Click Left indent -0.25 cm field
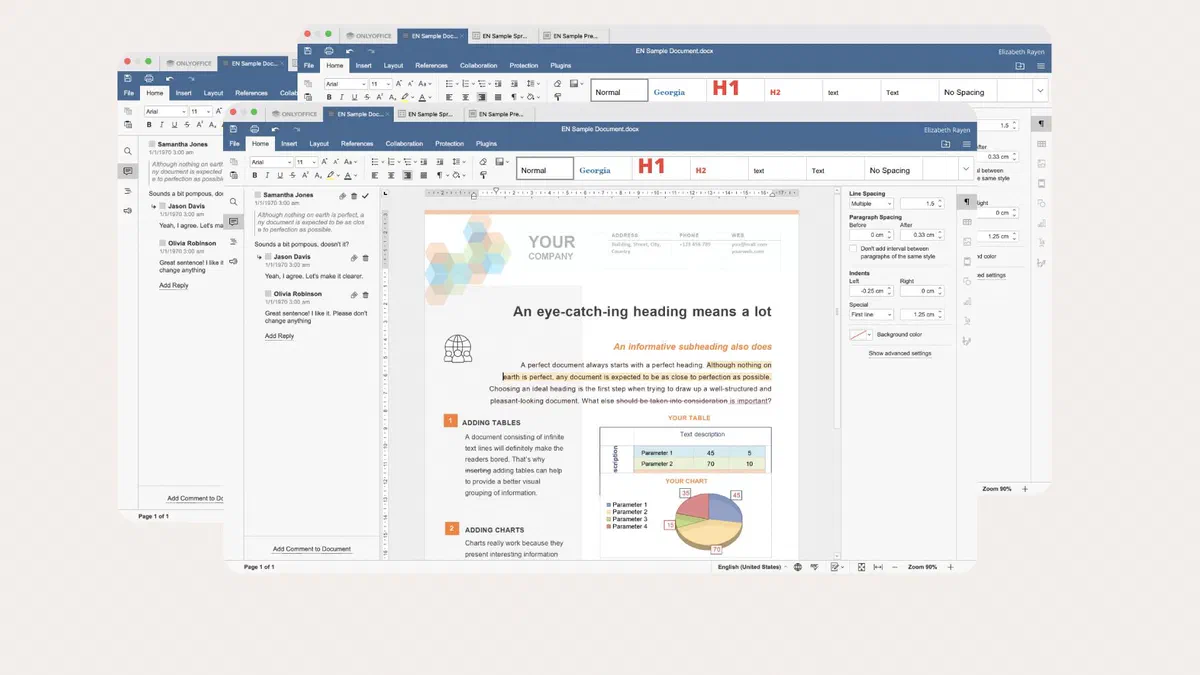This screenshot has height=675, width=1200. pos(872,291)
